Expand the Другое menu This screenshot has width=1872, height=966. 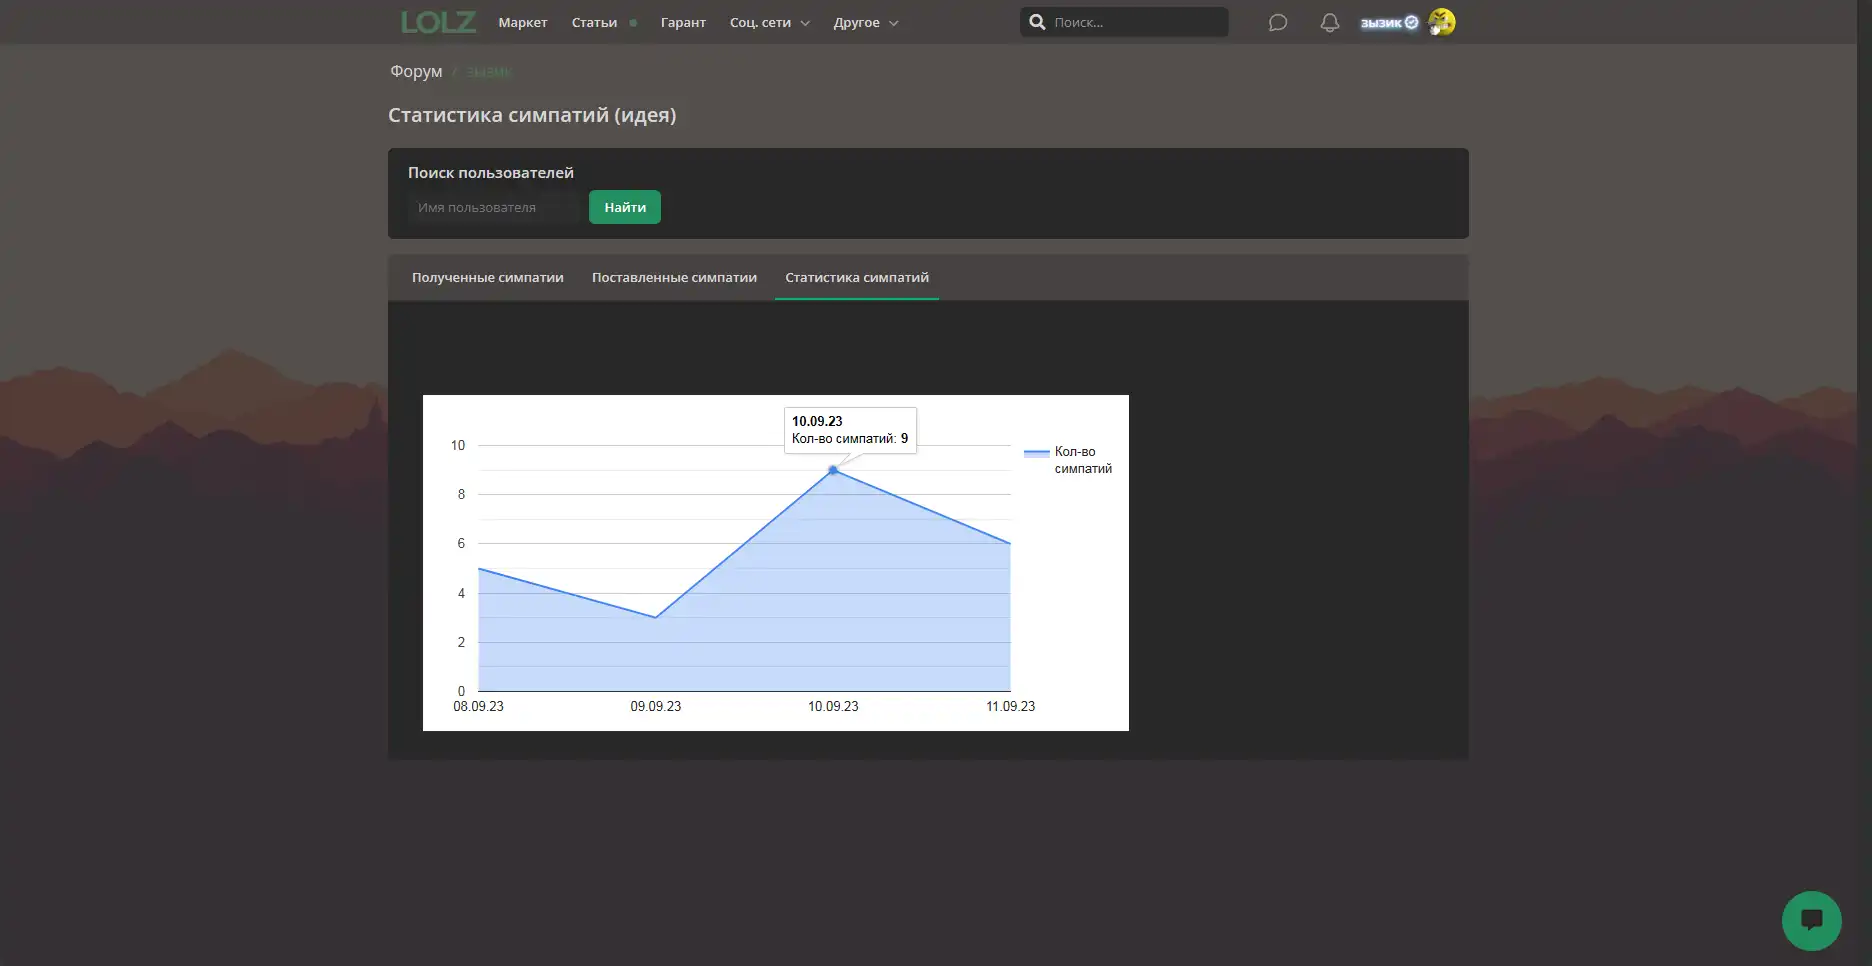point(865,22)
